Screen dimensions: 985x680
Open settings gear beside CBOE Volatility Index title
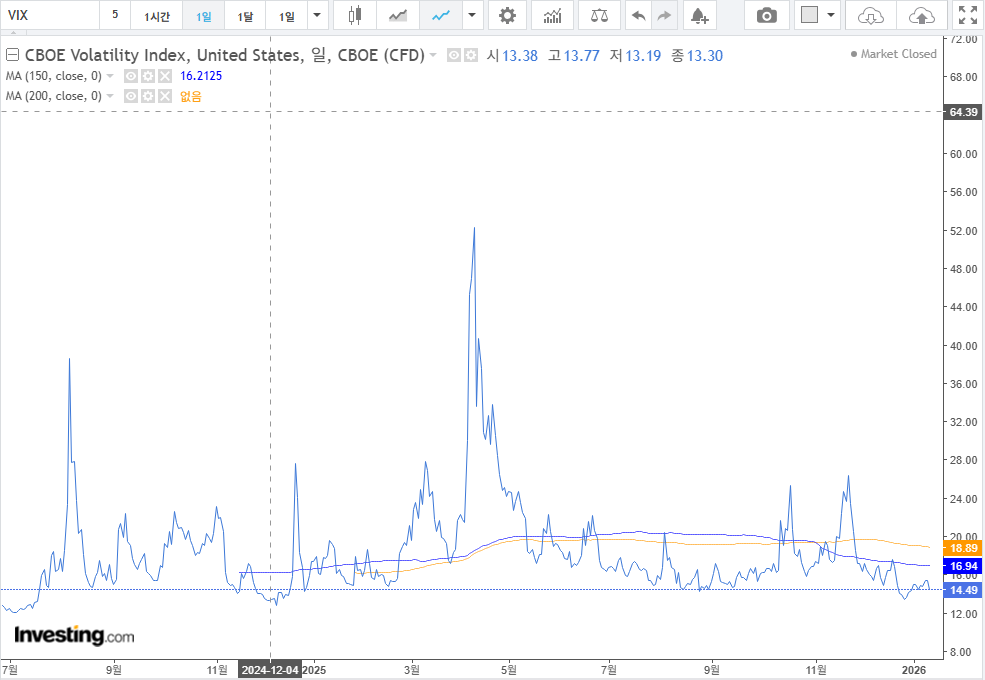coord(471,55)
